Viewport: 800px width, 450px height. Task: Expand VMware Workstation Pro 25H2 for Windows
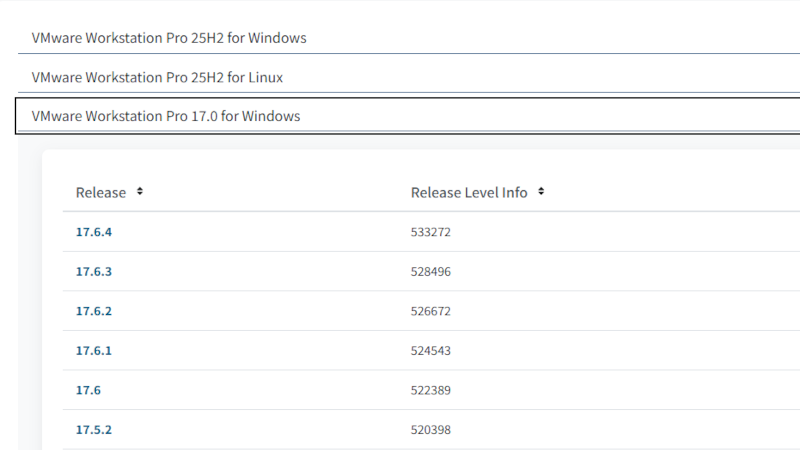pyautogui.click(x=169, y=38)
